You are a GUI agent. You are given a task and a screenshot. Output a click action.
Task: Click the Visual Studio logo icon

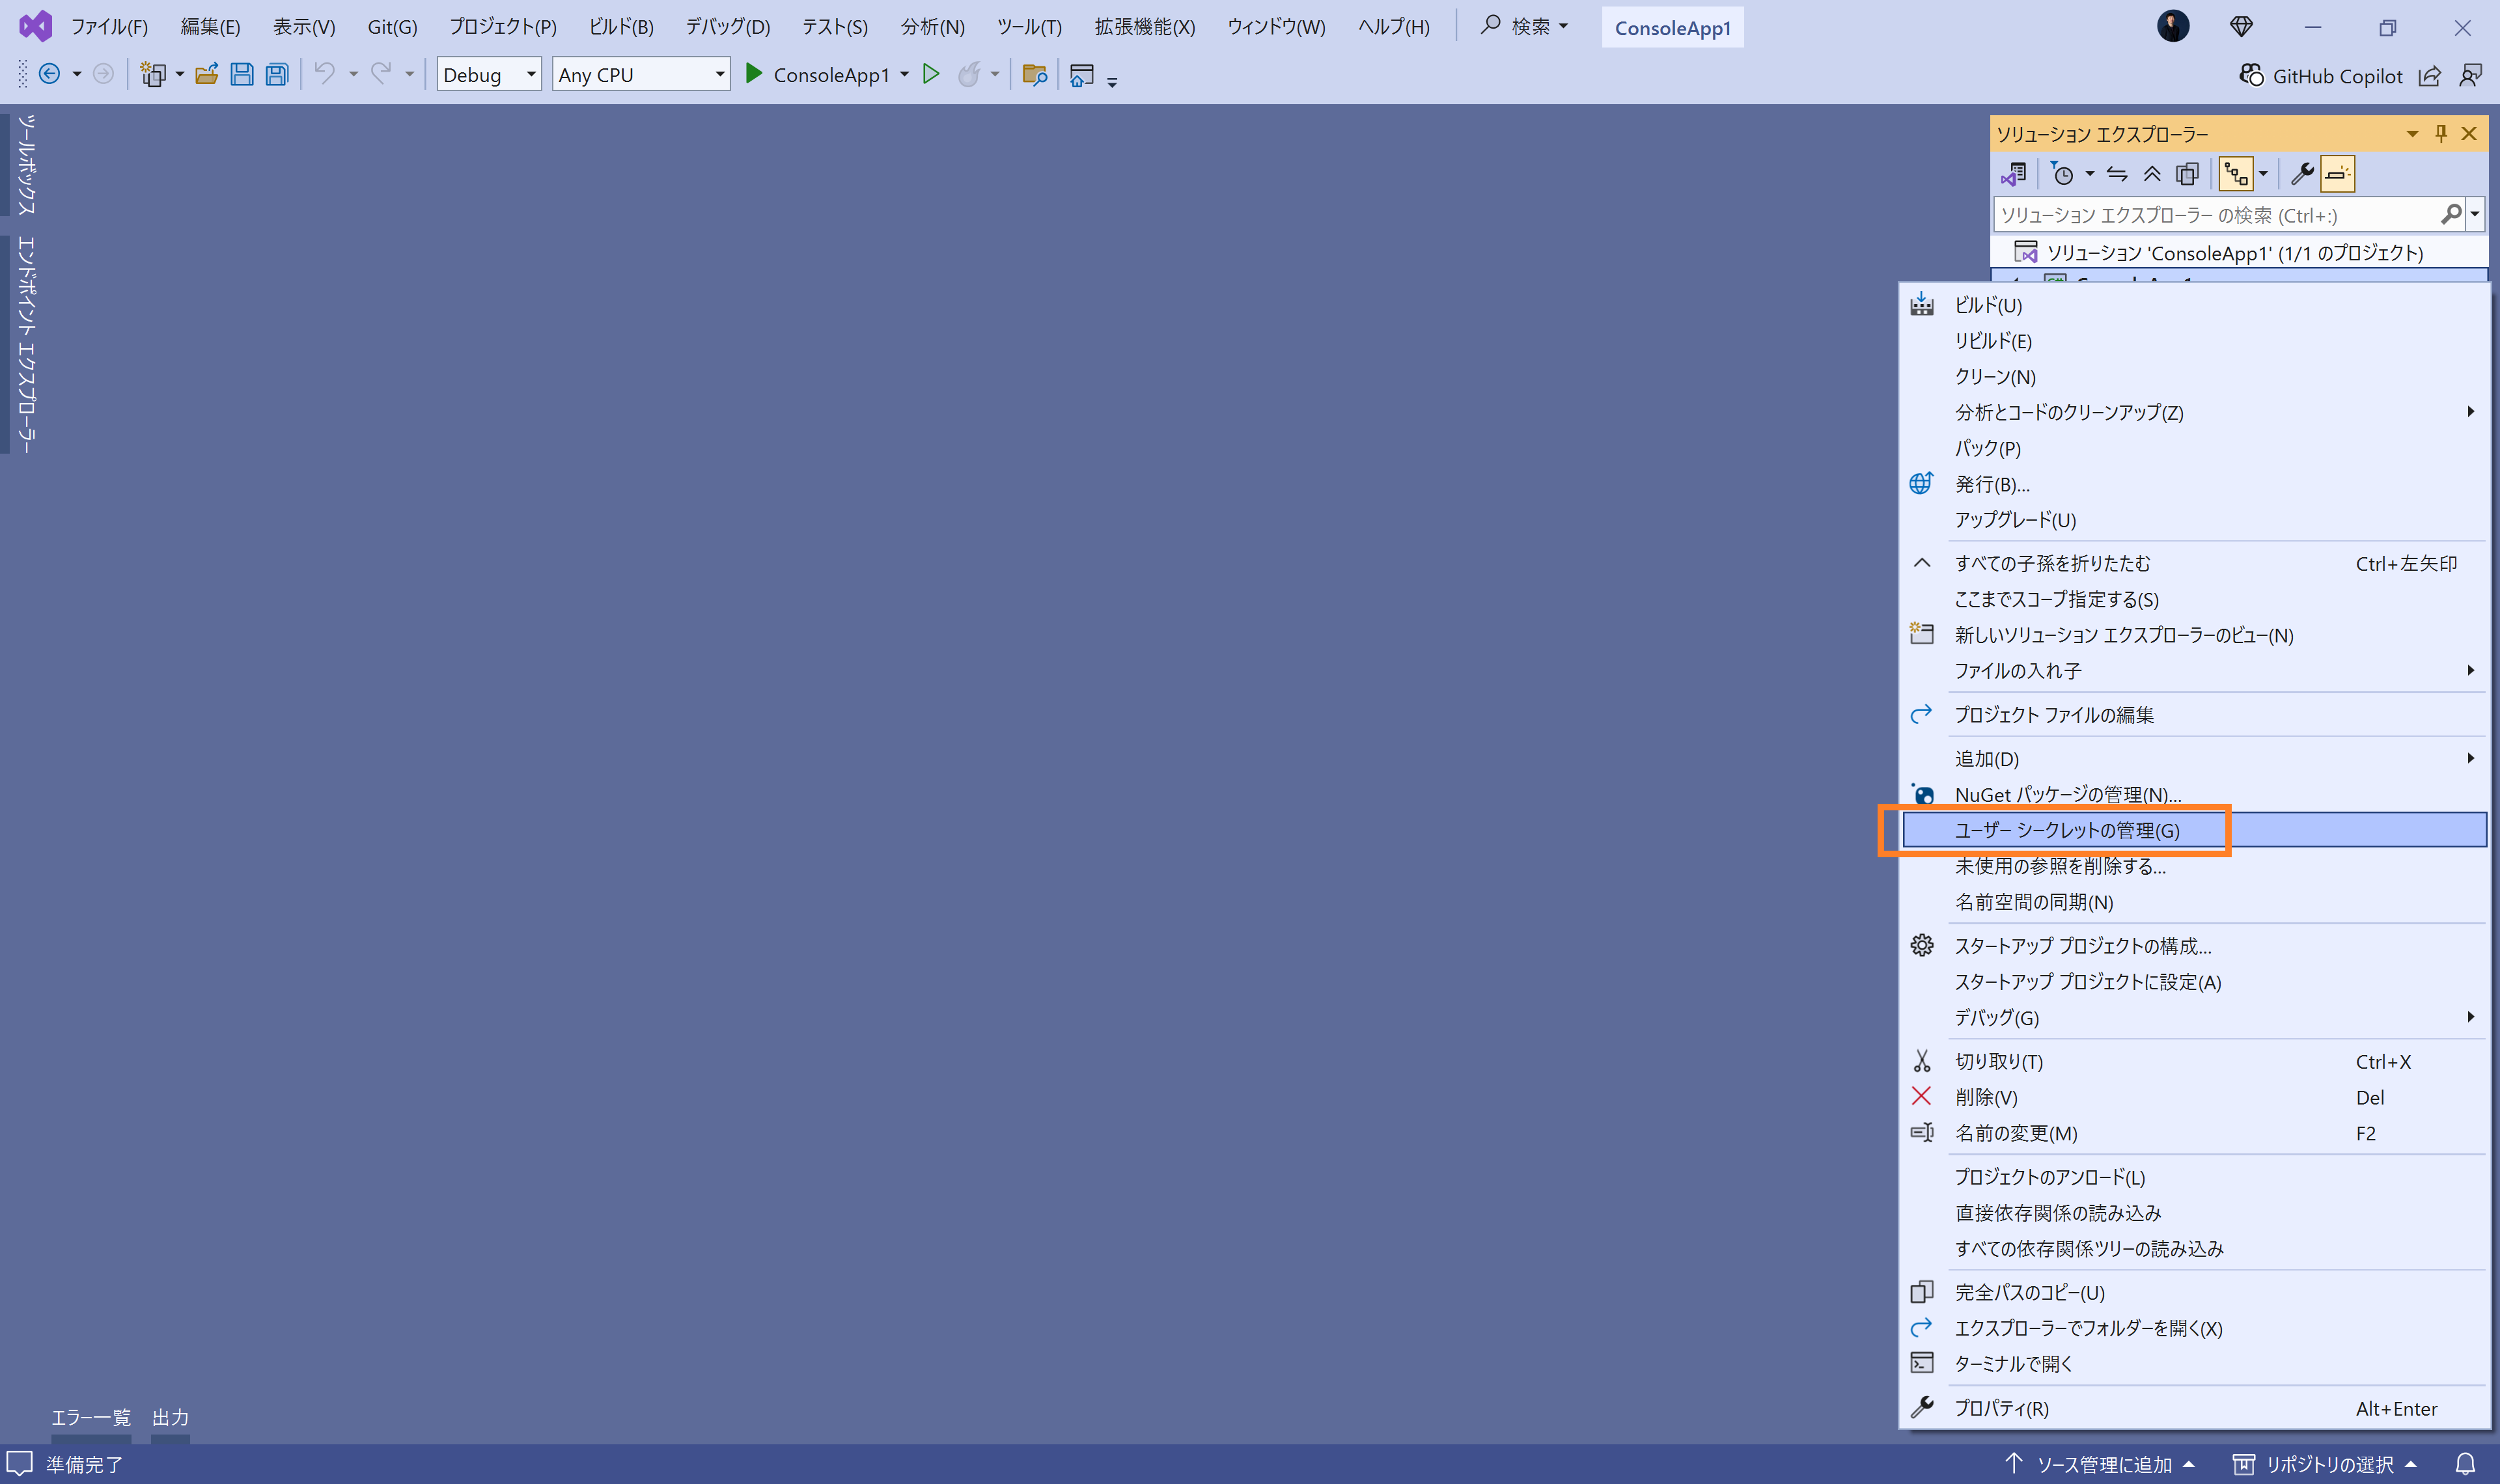(x=35, y=26)
